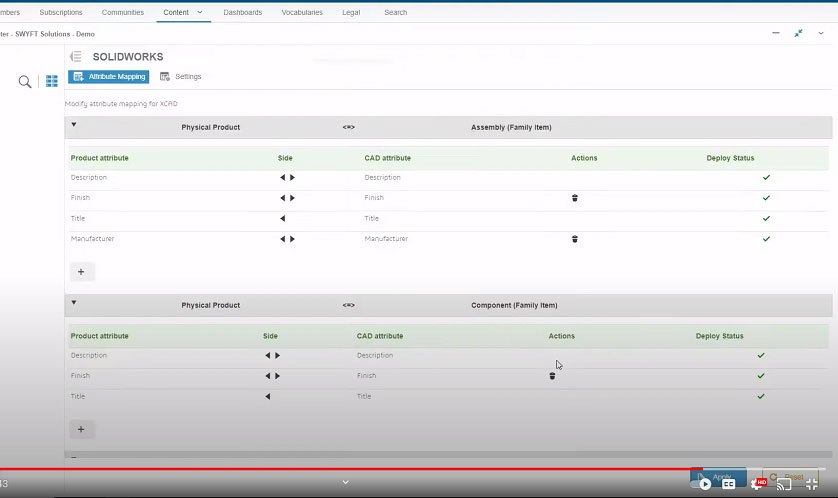
Task: Delete the Finish mapping in Component section
Action: coord(552,376)
